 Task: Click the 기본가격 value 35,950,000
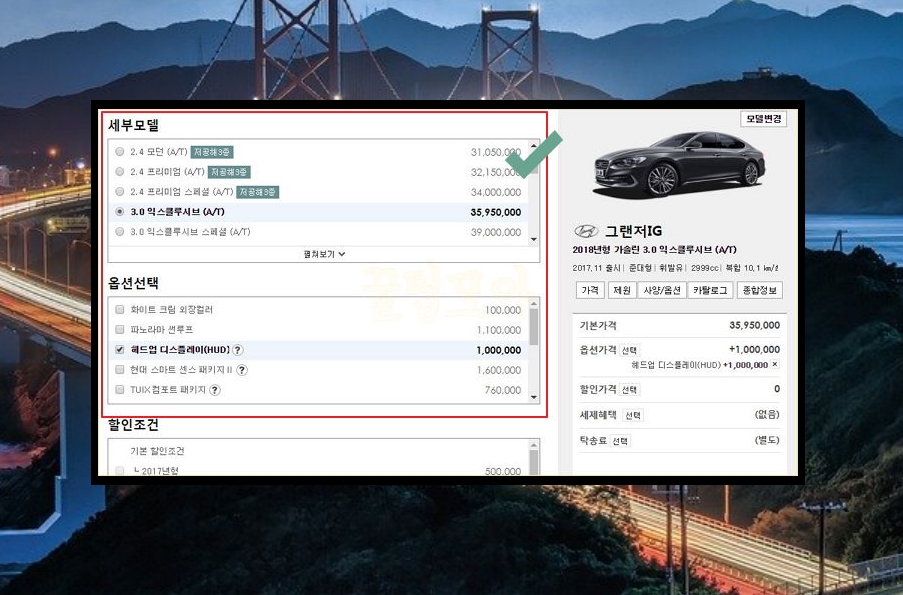(754, 325)
